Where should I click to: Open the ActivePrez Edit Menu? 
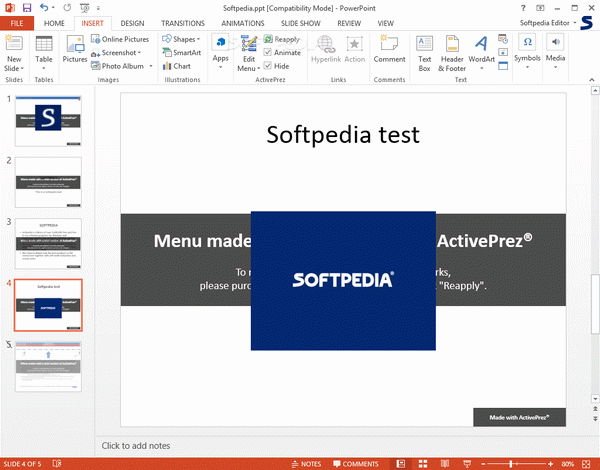pos(249,53)
